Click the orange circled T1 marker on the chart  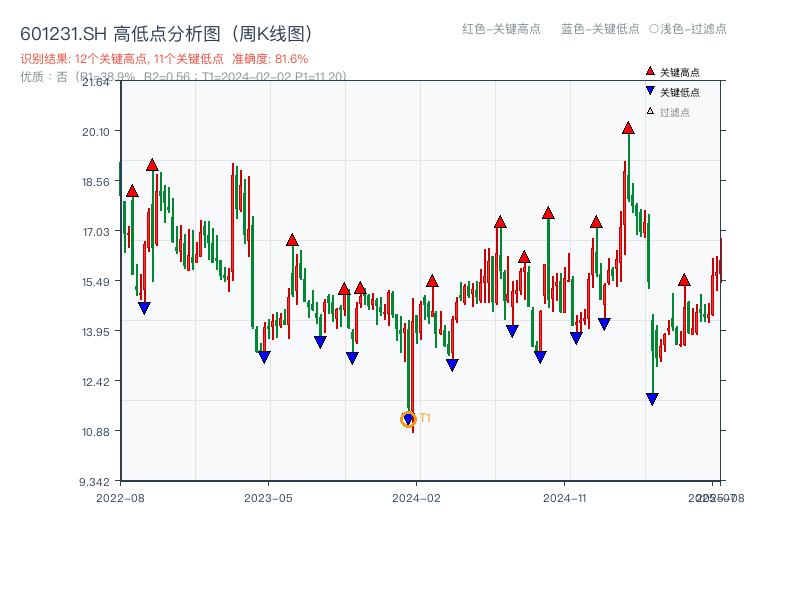pos(408,420)
